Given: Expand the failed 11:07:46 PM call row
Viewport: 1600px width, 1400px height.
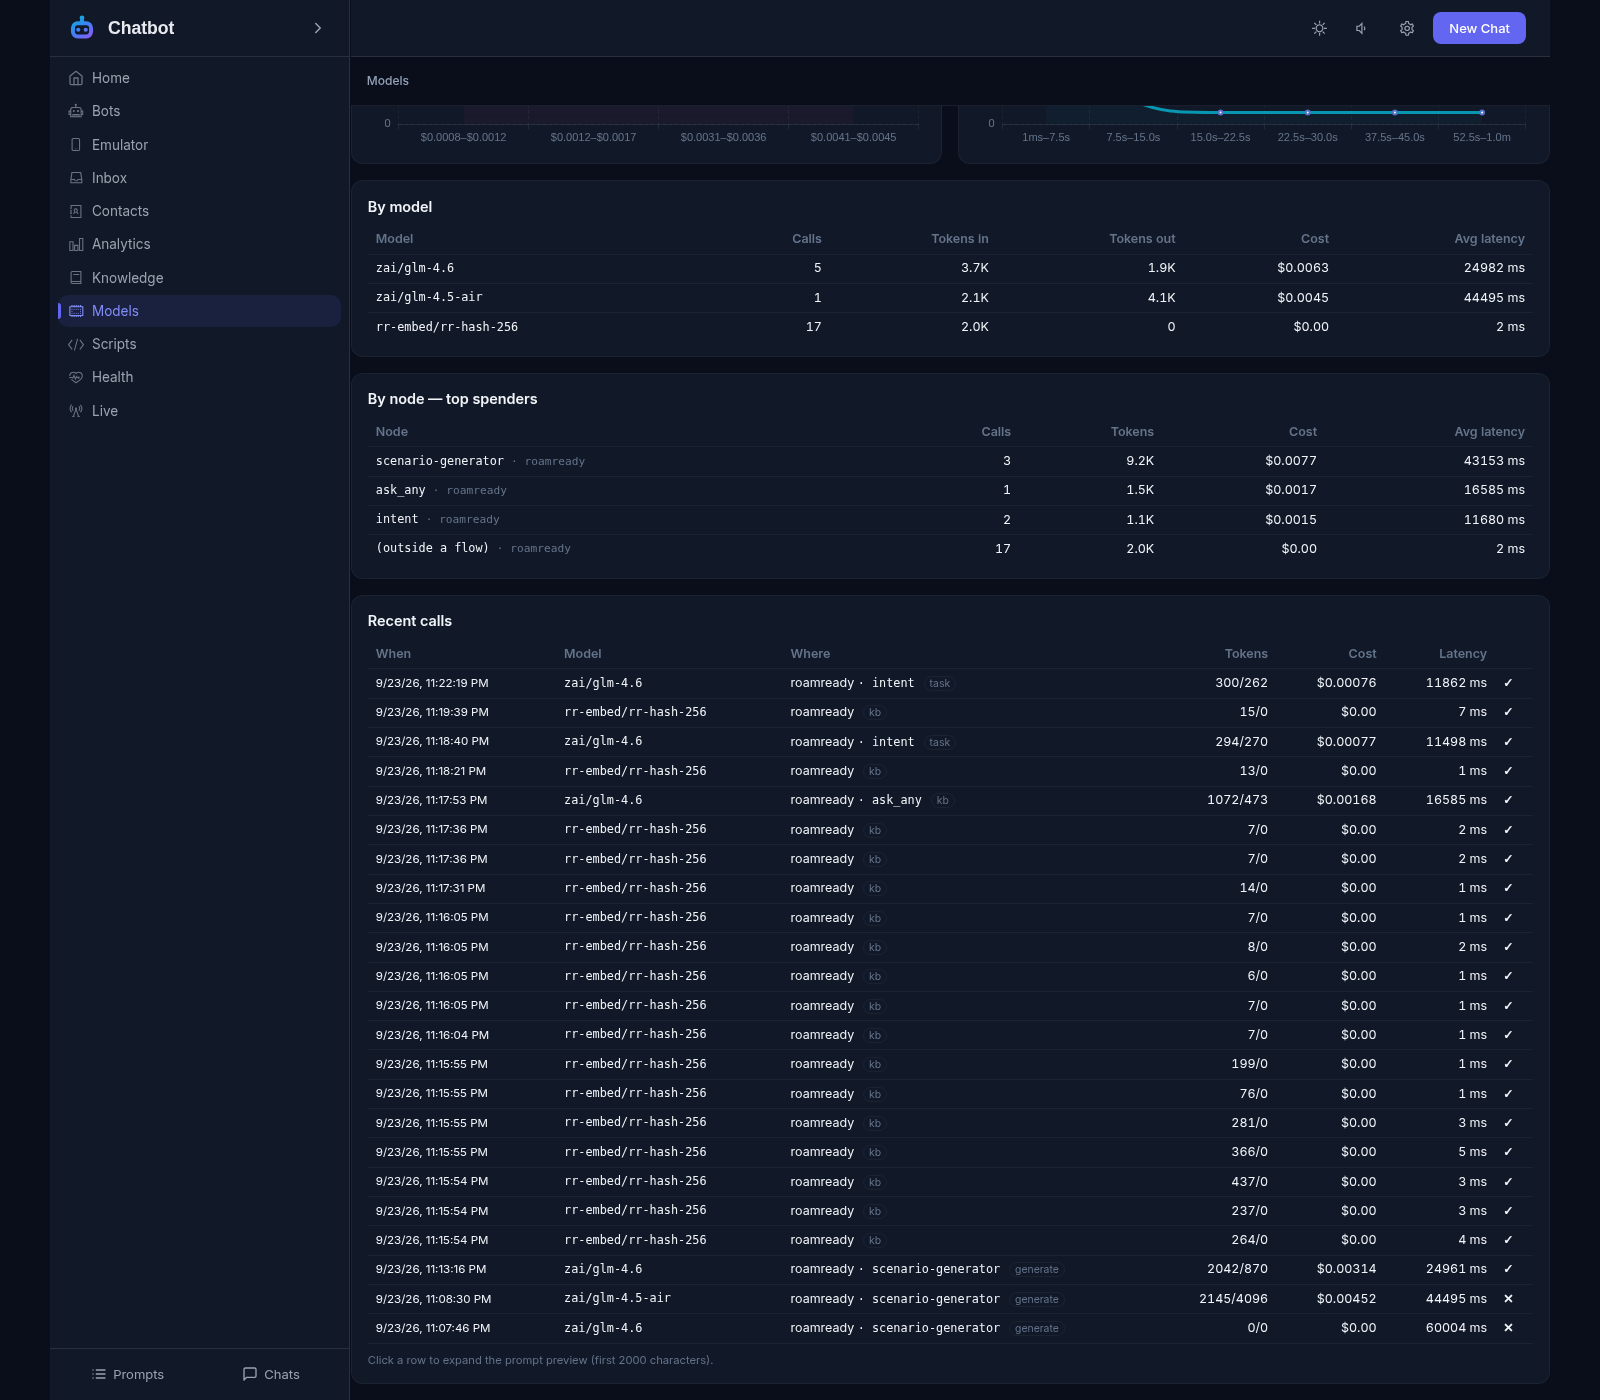Looking at the screenshot, I should coord(950,1328).
